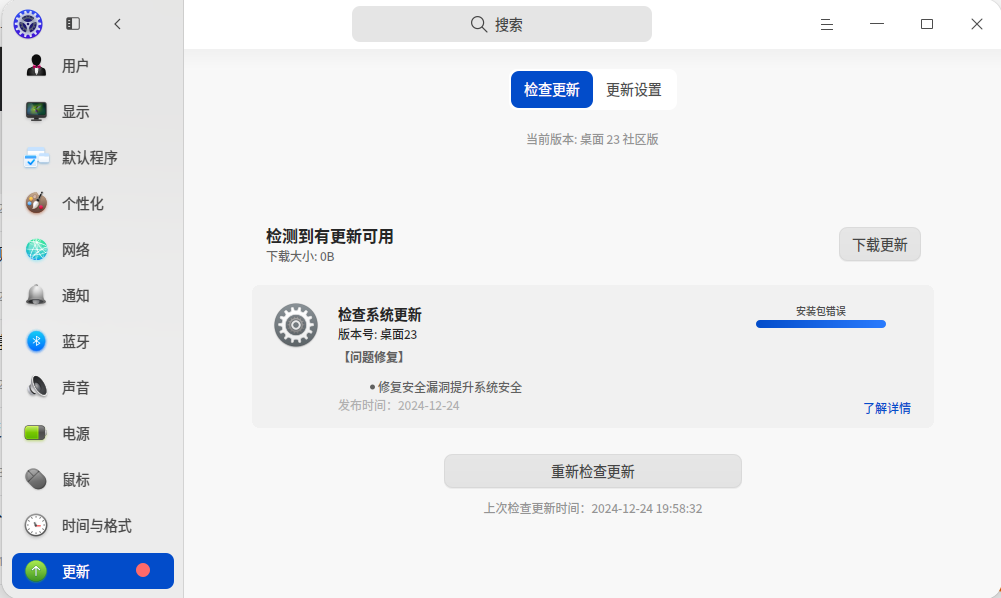Image resolution: width=1001 pixels, height=598 pixels.
Task: Click the green 更新 arrow icon
Action: 36,571
